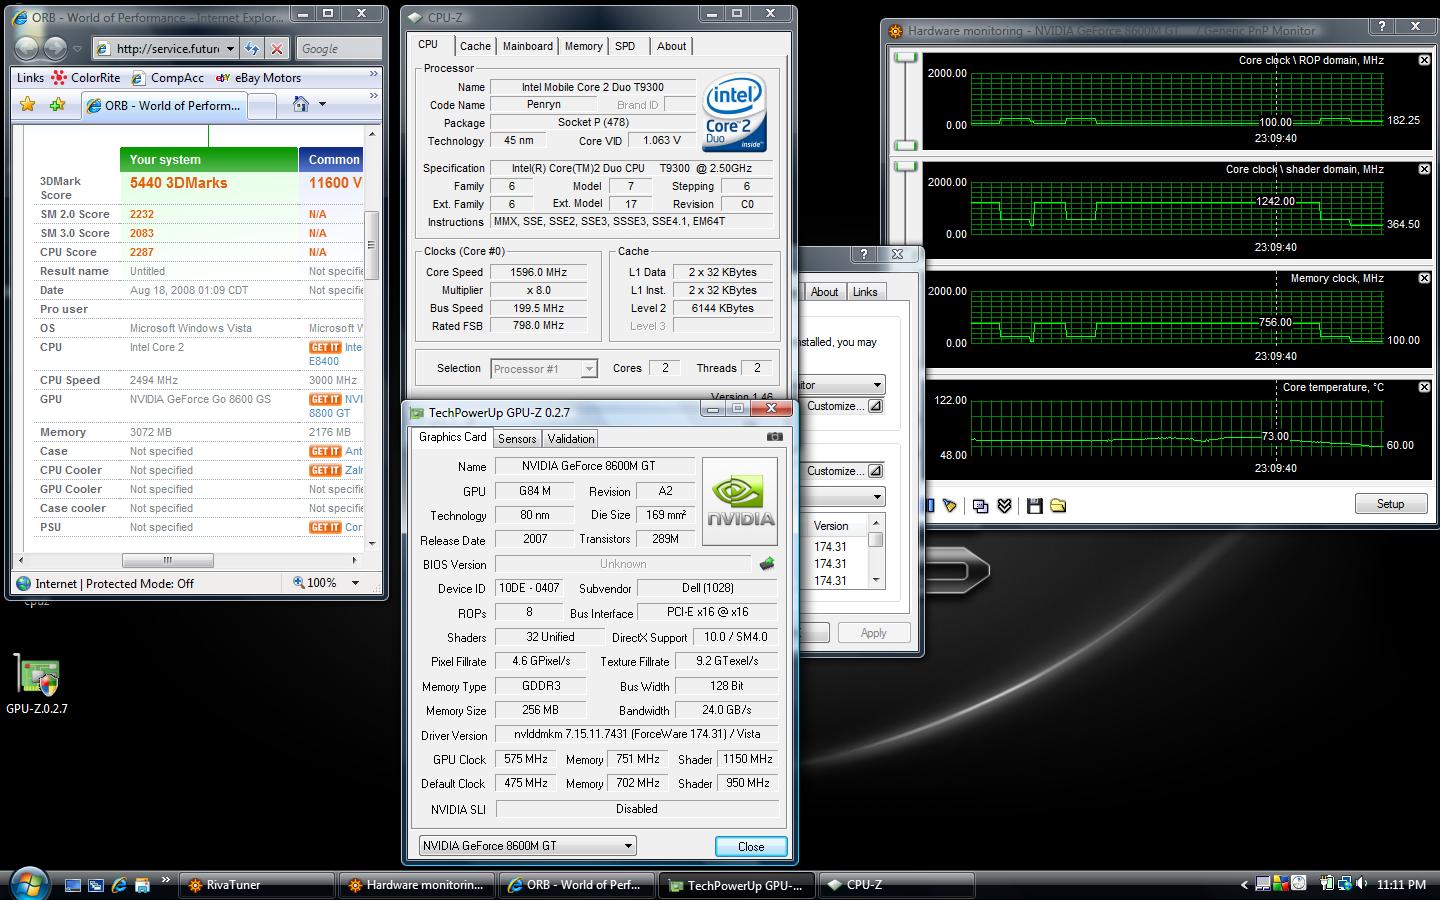Click the red X stop loading icon

[x=277, y=48]
